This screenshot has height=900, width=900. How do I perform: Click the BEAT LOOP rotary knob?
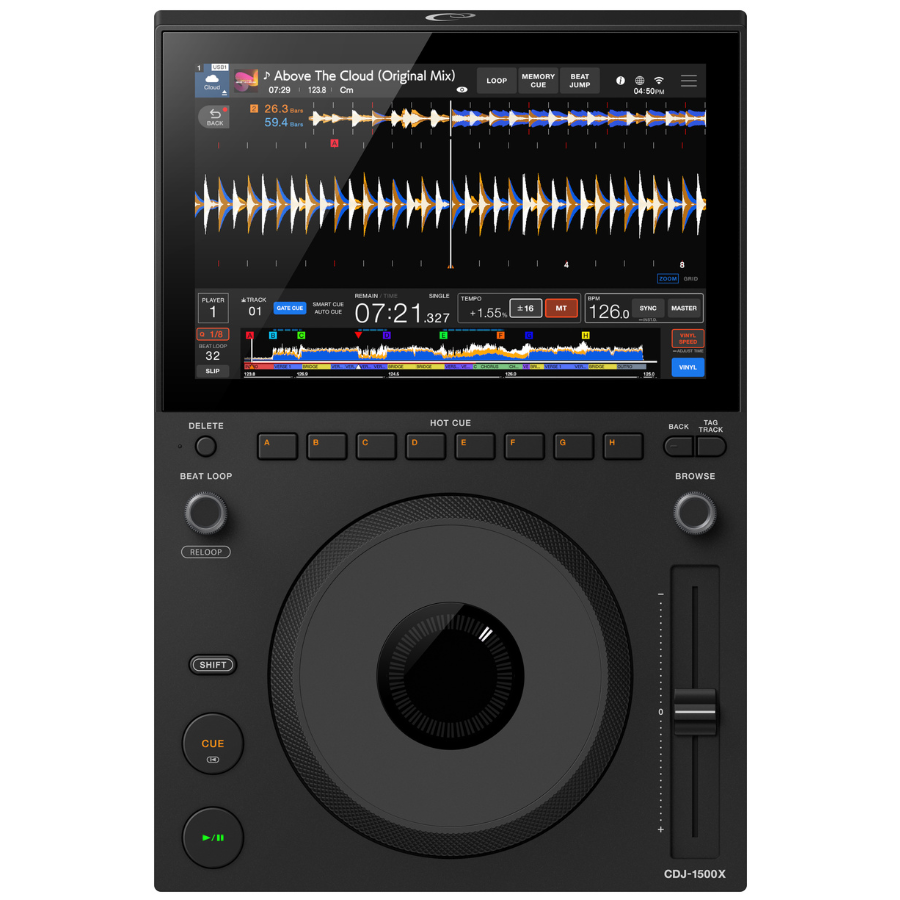(x=205, y=513)
